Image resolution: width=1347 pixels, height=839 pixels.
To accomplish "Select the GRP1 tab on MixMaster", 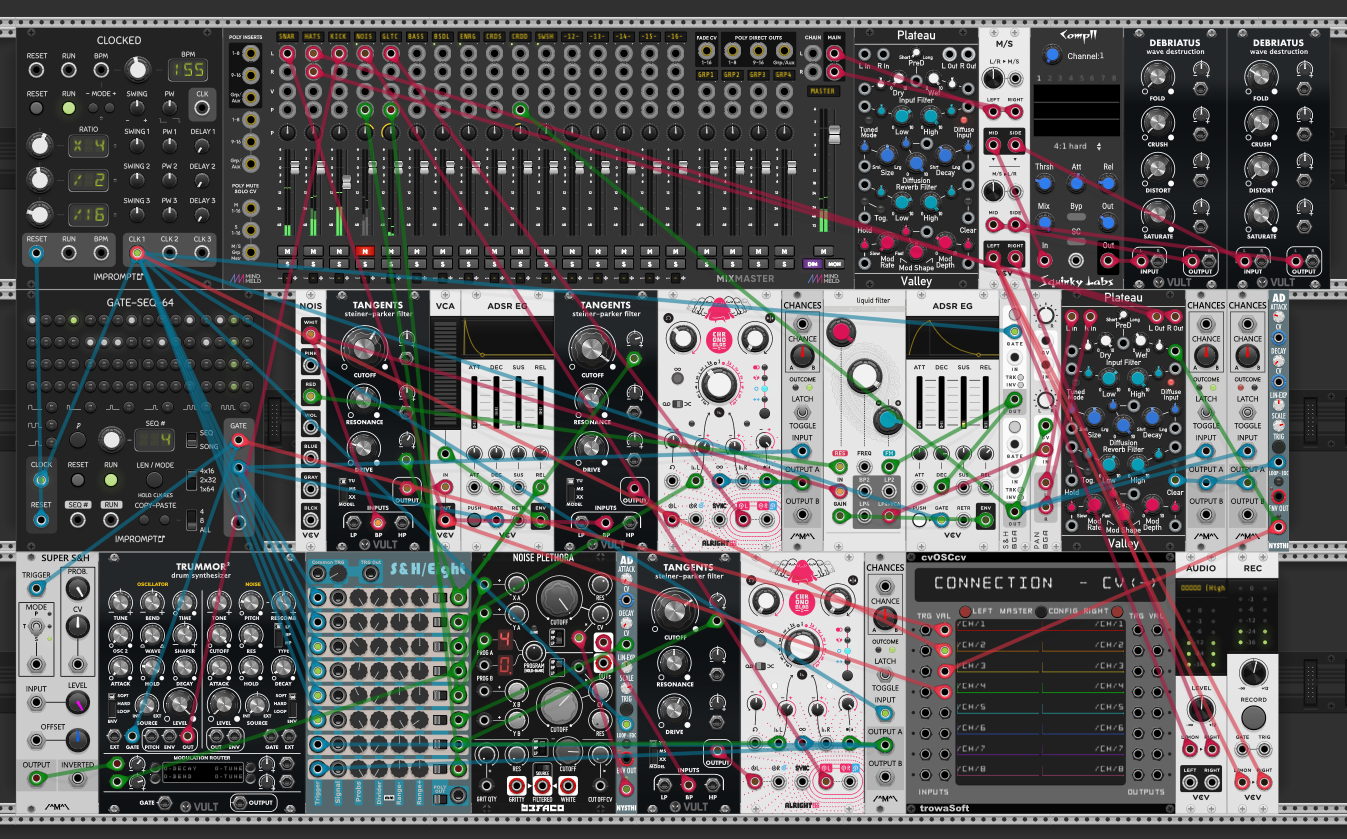I will click(x=706, y=74).
